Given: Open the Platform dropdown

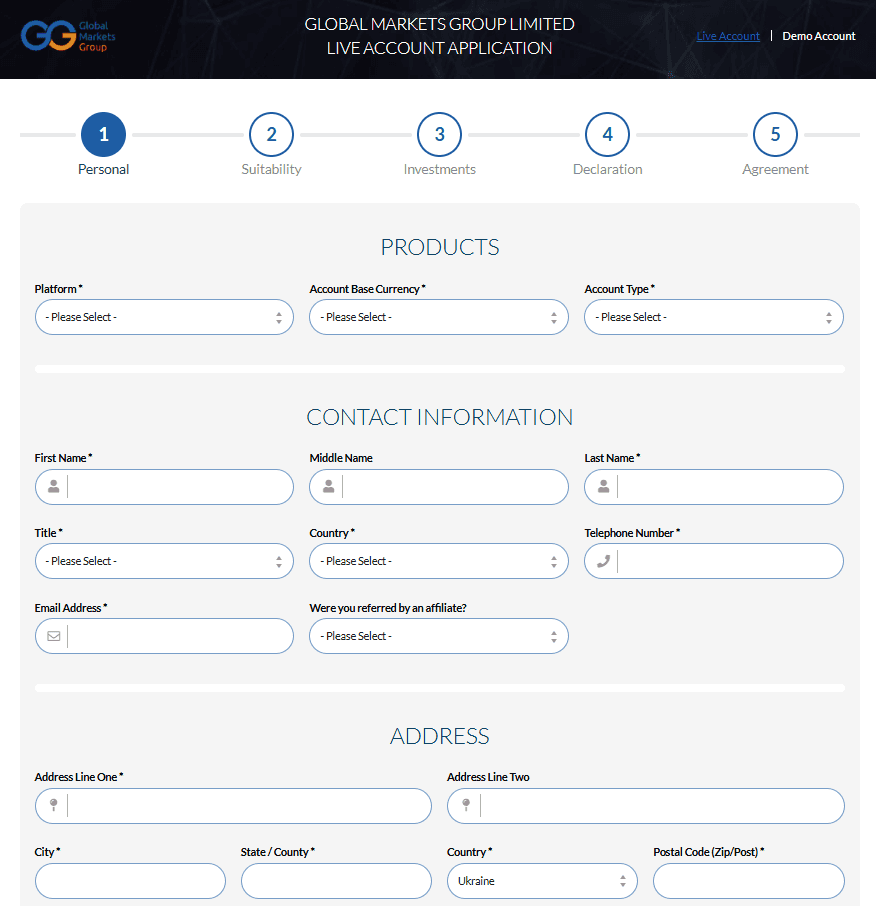Looking at the screenshot, I should (x=164, y=317).
